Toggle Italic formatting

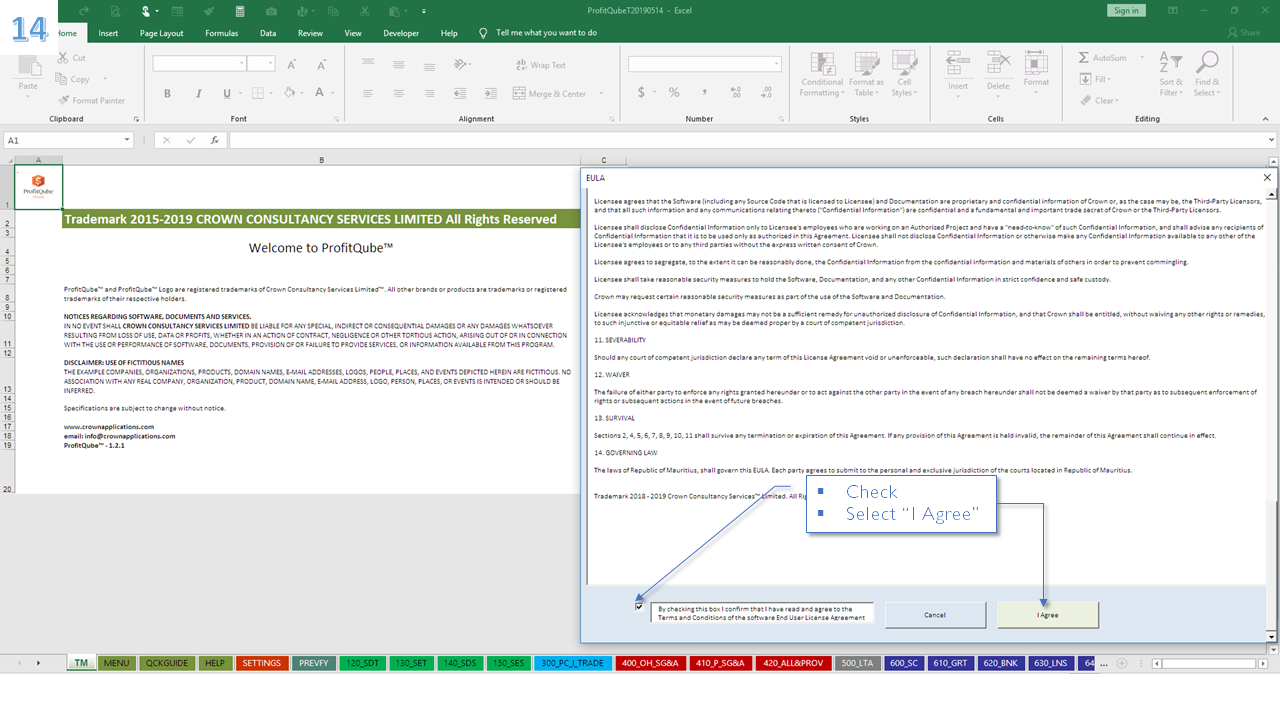point(198,94)
